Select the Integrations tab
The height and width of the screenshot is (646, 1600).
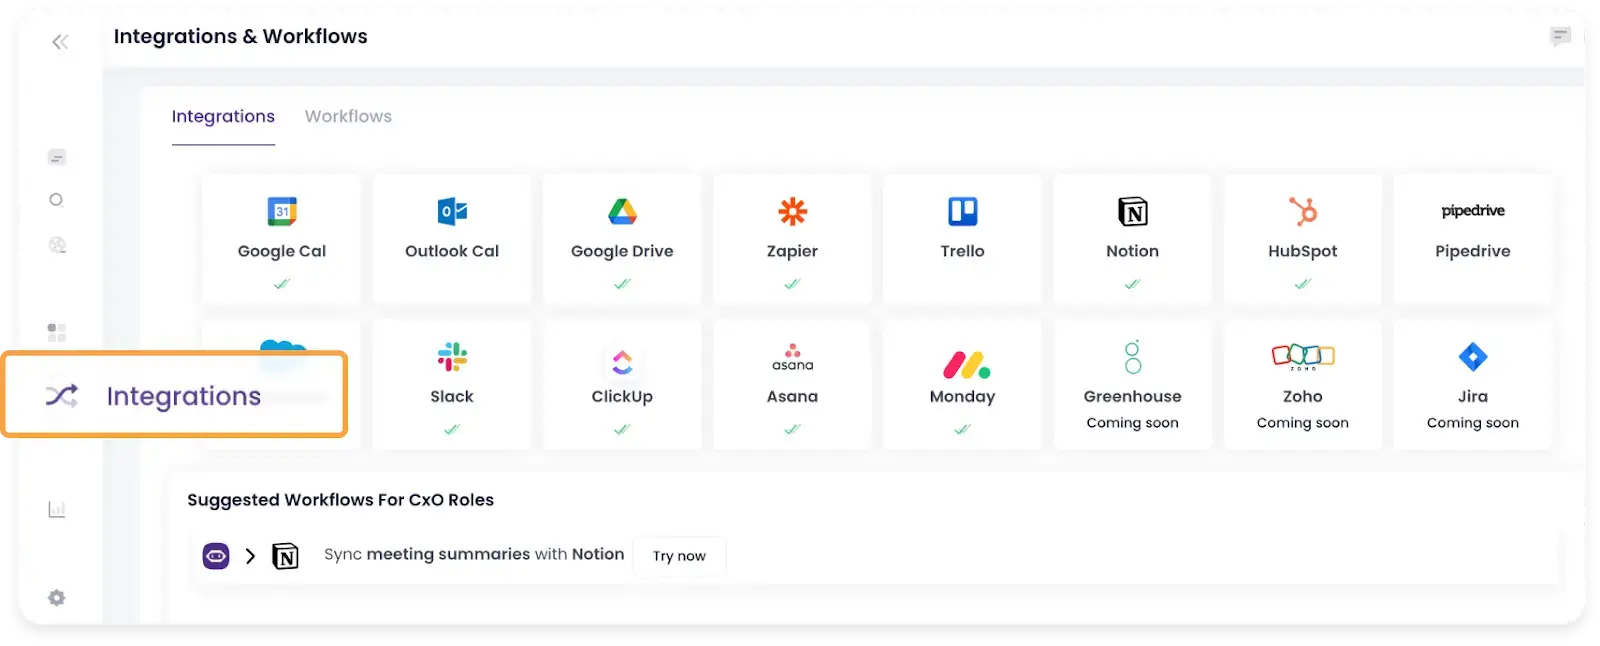(x=223, y=116)
